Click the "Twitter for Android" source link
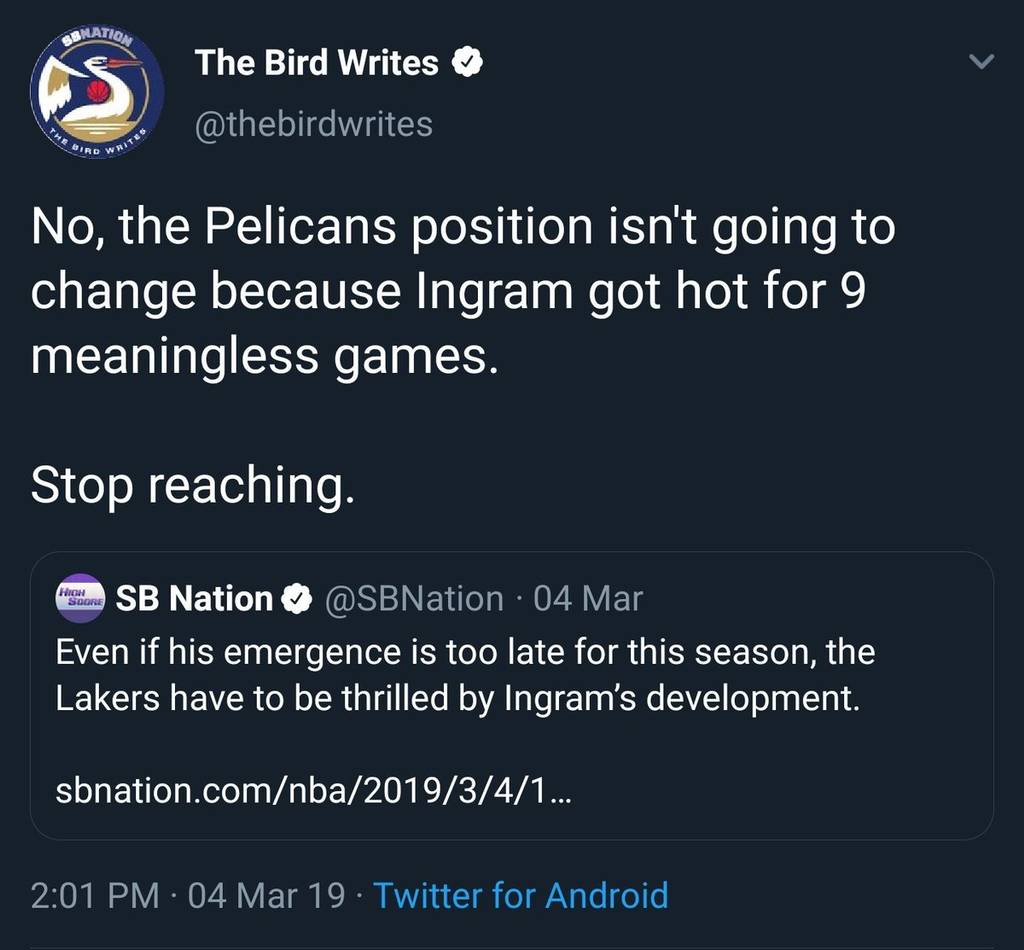The height and width of the screenshot is (950, 1024). (x=520, y=893)
